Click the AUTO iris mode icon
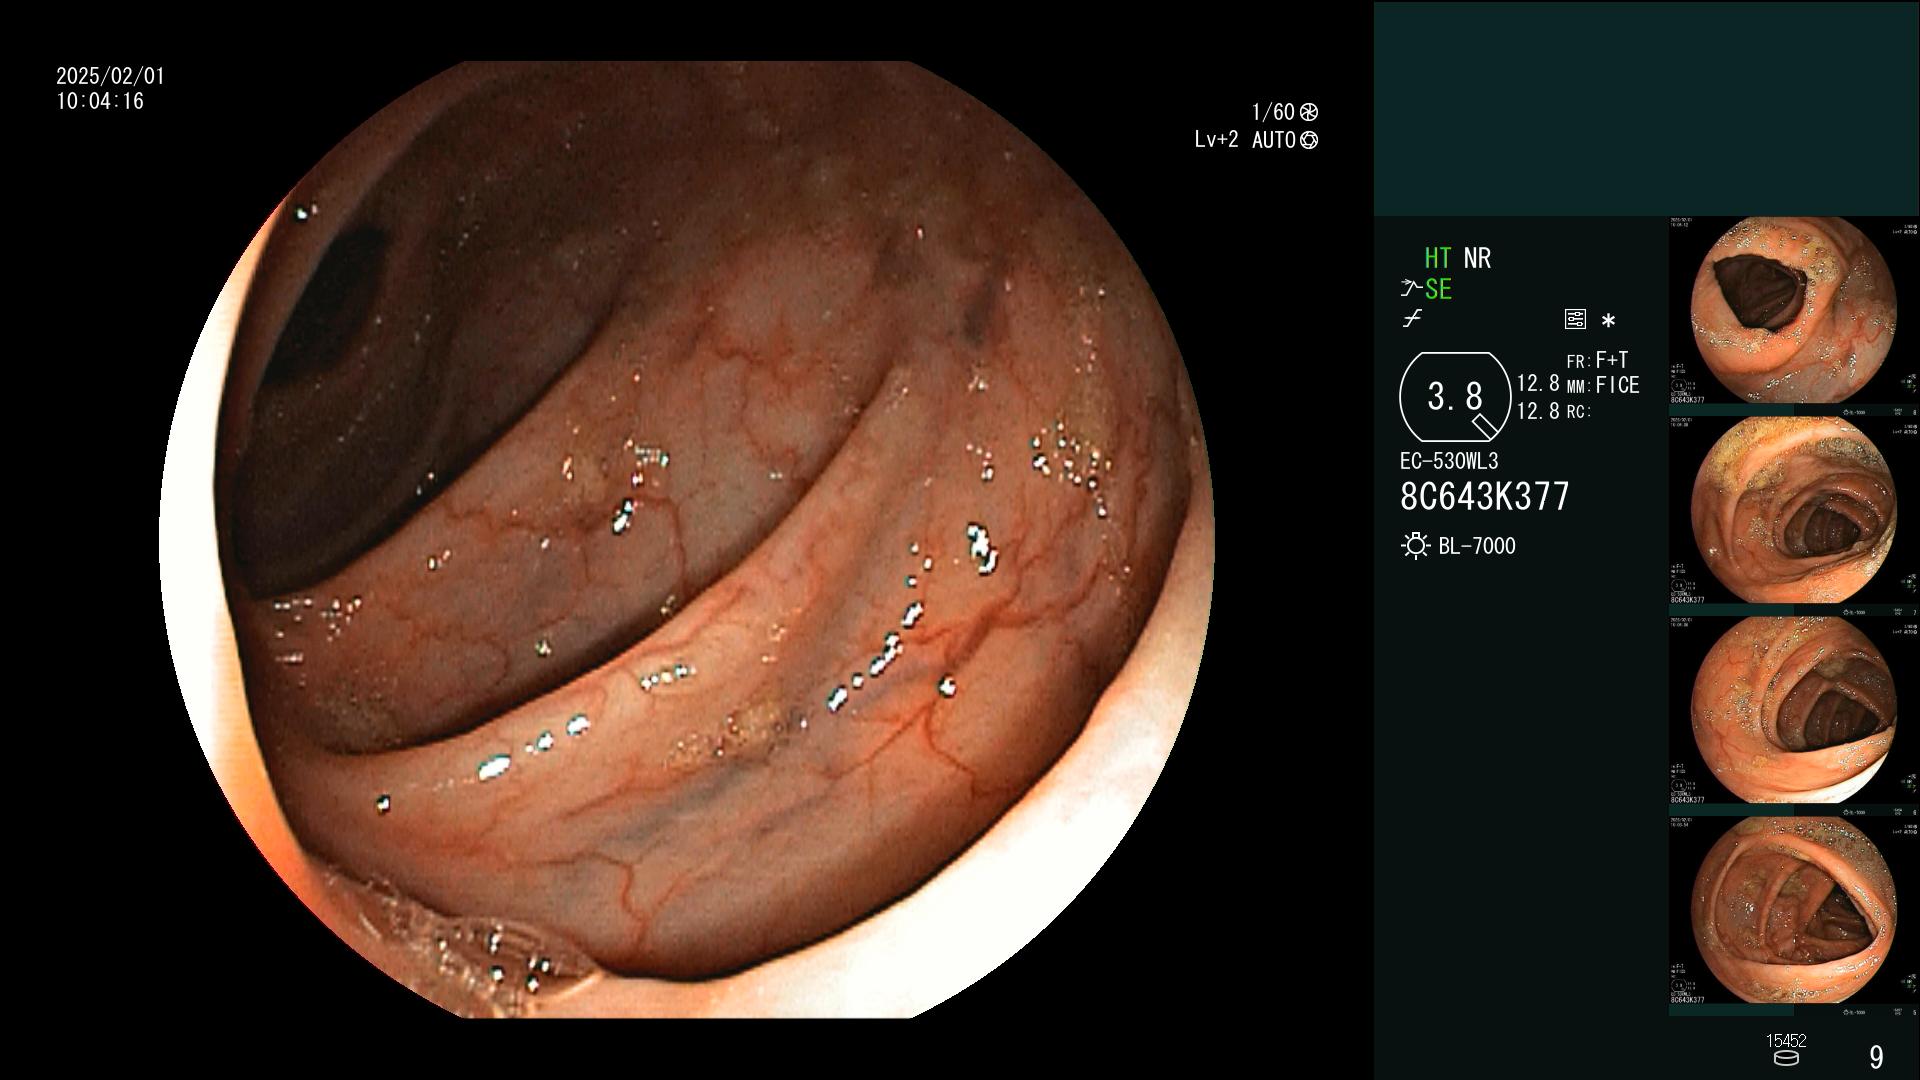 click(x=1309, y=140)
